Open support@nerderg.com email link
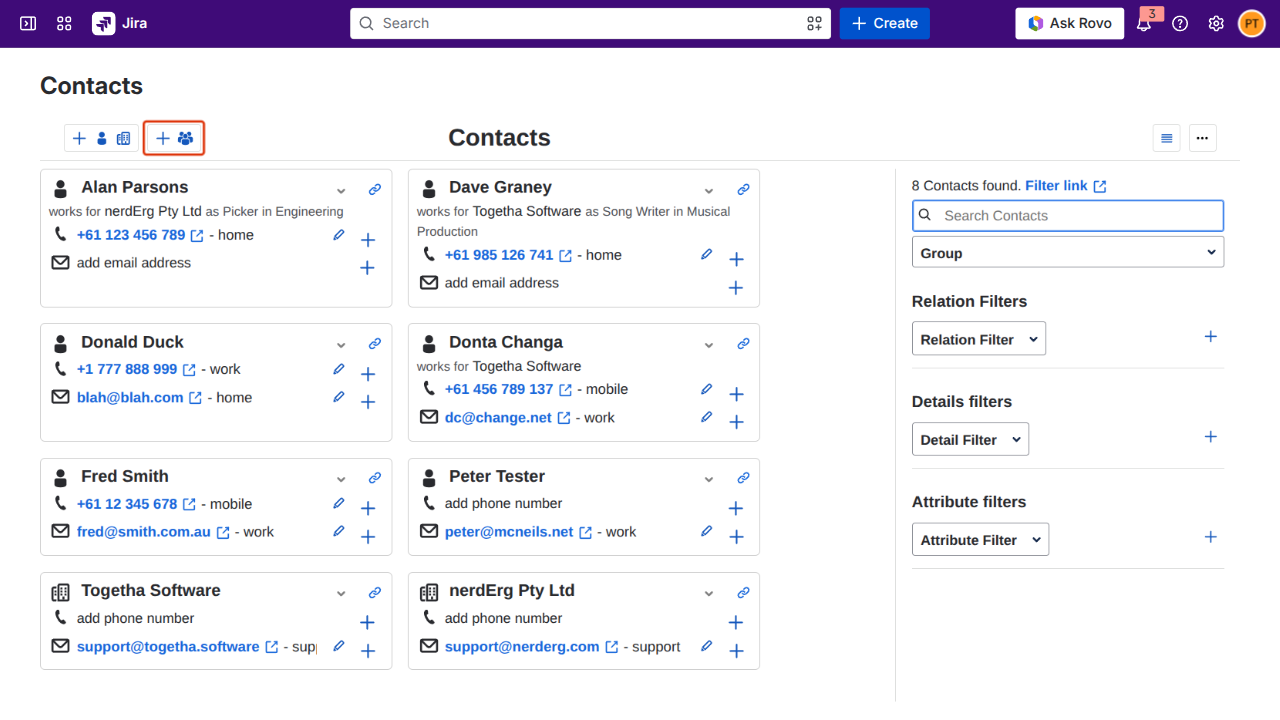The image size is (1280, 720). pyautogui.click(x=522, y=646)
